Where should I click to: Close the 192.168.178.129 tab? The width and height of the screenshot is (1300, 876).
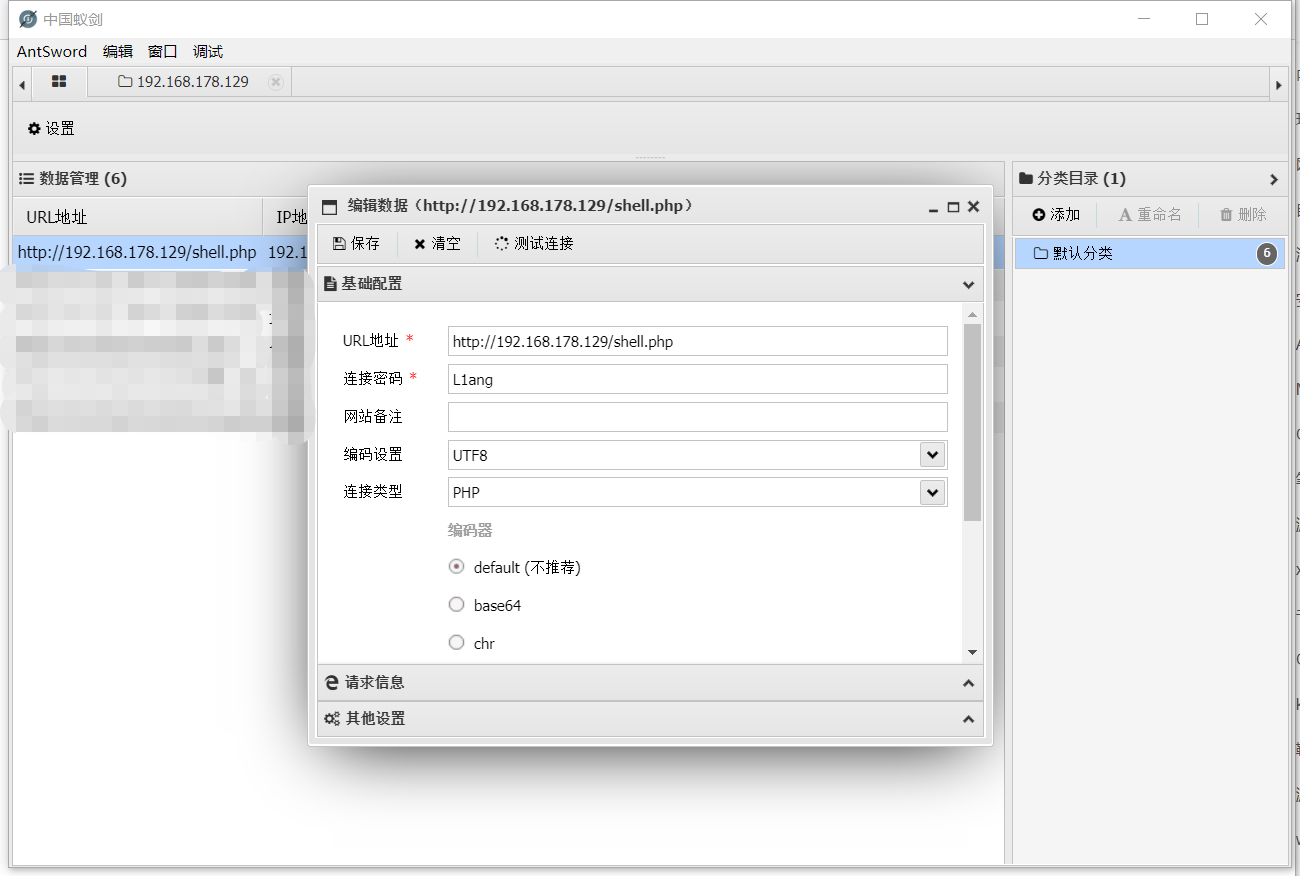276,82
